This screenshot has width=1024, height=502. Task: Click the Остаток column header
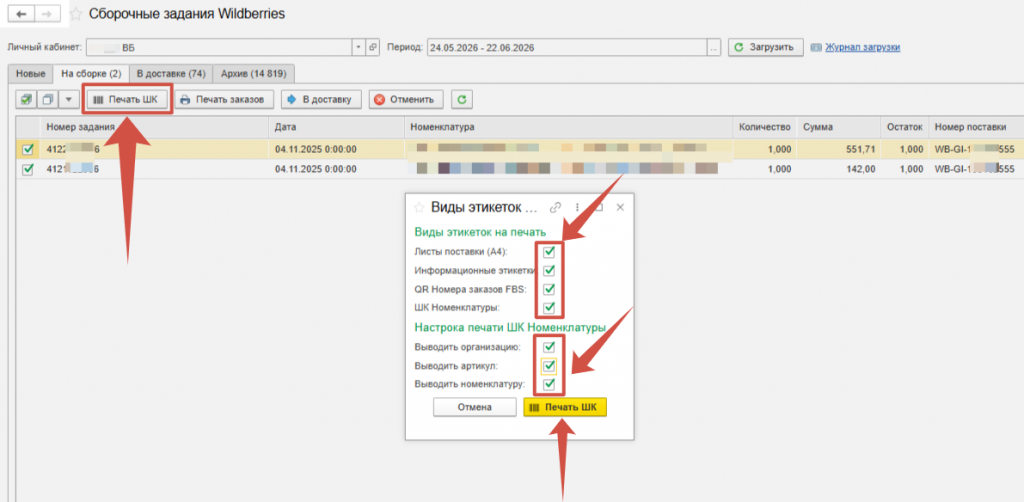click(904, 127)
